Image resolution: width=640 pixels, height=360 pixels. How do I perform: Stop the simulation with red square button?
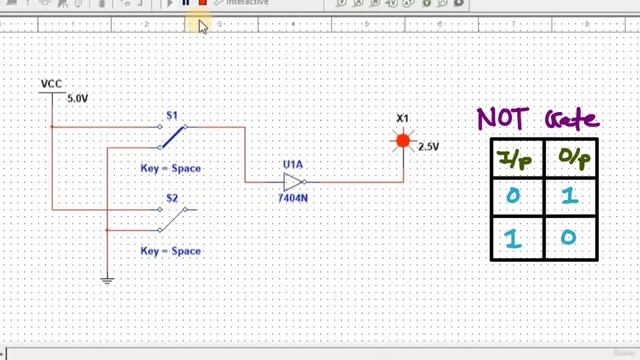pos(202,2)
